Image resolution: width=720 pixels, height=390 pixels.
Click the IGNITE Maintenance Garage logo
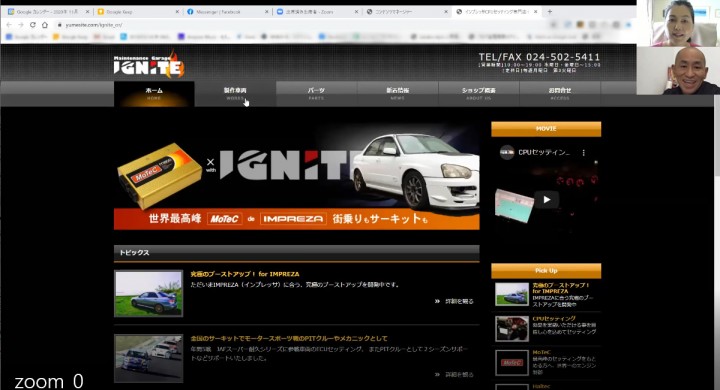point(149,64)
